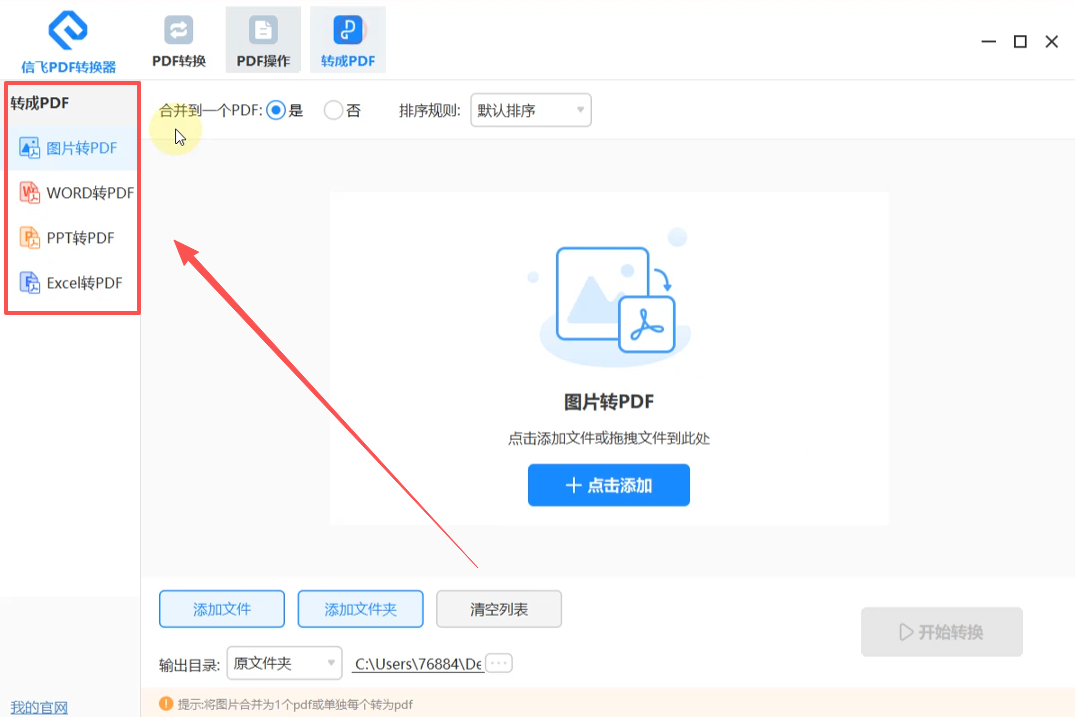Click the output path C:\Users\76884 field
This screenshot has width=1075, height=717.
coord(418,664)
